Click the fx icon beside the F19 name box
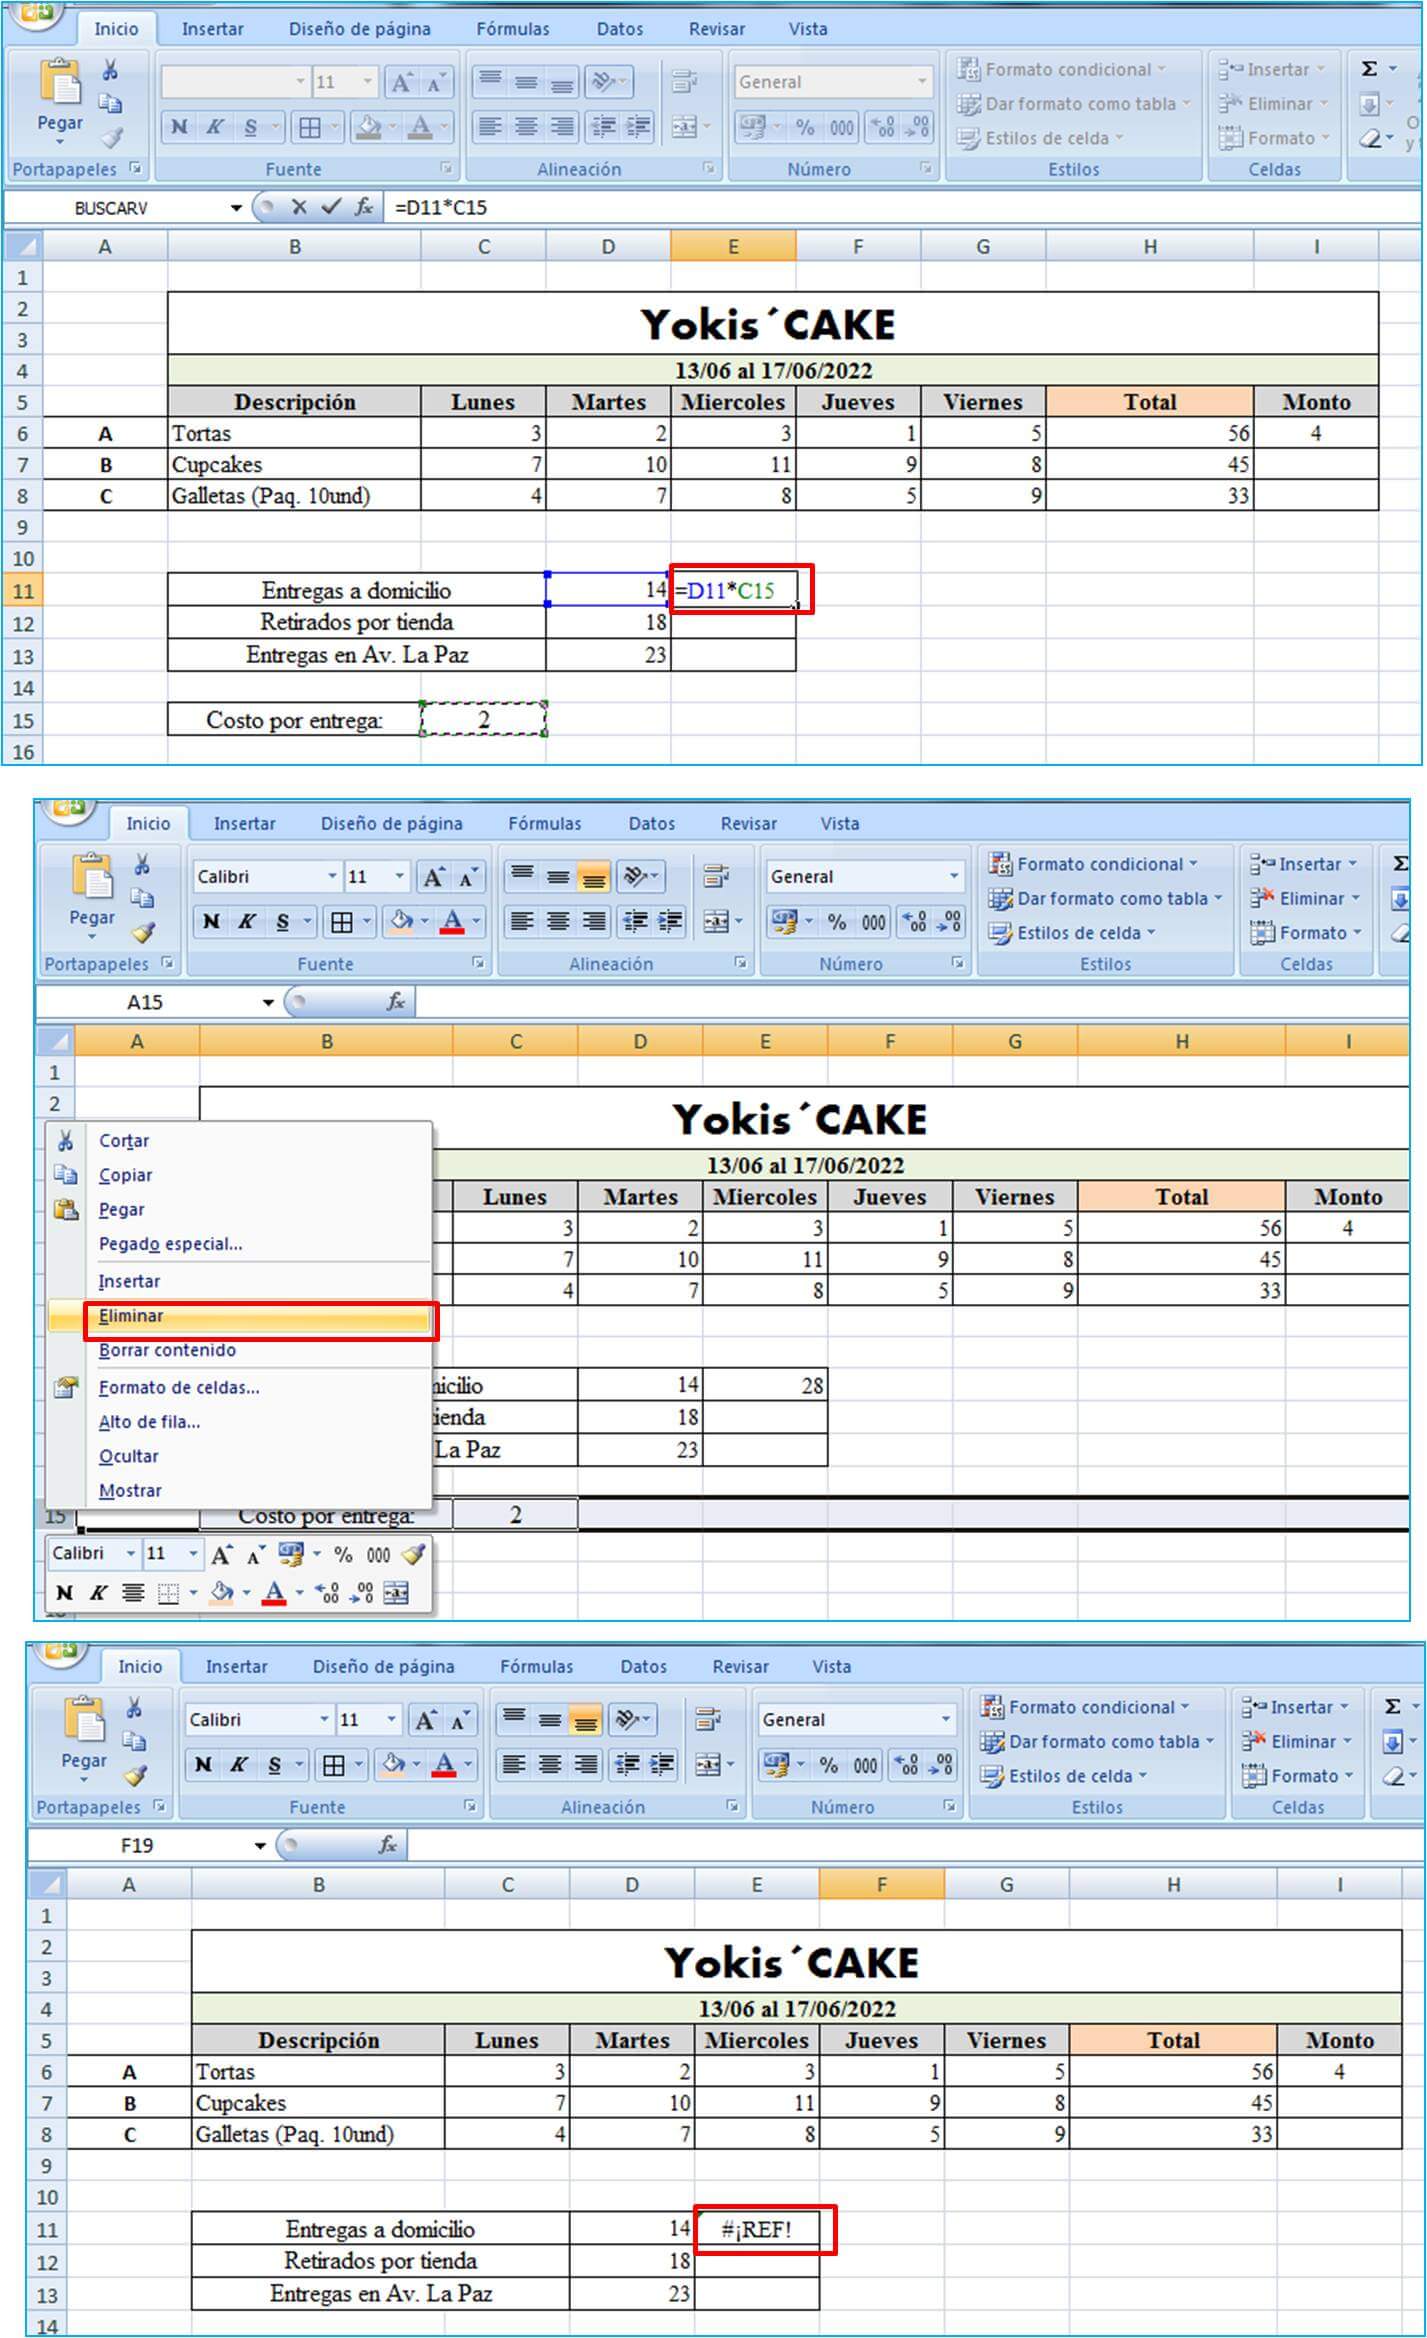Viewport: 1427px width, 2338px height. (x=388, y=1844)
